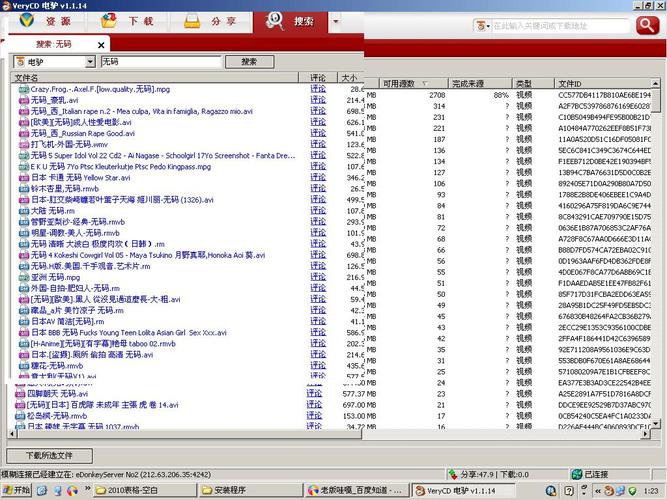Viewport: 667px width, 500px height.
Task: Click the 搜索 button beside keyword field
Action: click(x=249, y=62)
